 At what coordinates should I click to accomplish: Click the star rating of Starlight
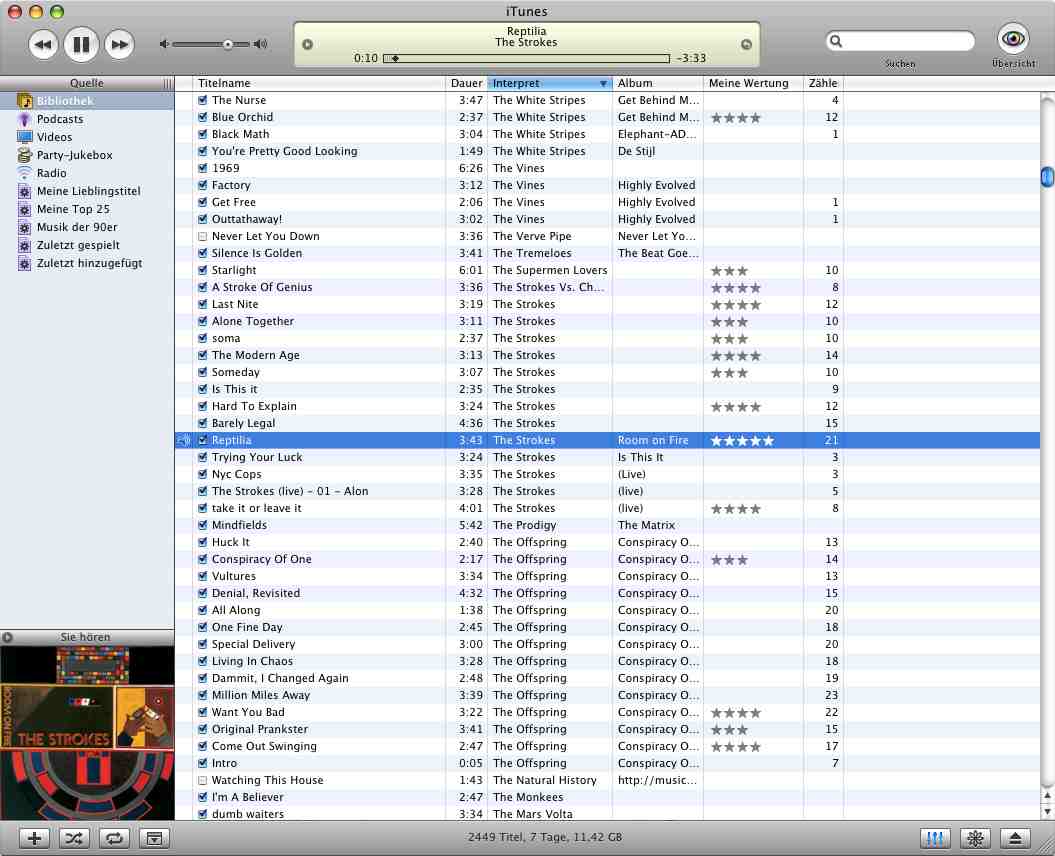[729, 271]
